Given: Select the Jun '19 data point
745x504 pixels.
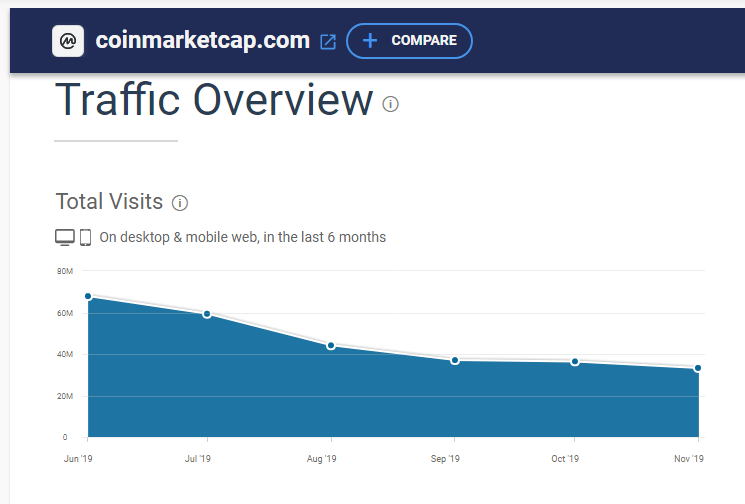Looking at the screenshot, I should (x=88, y=296).
